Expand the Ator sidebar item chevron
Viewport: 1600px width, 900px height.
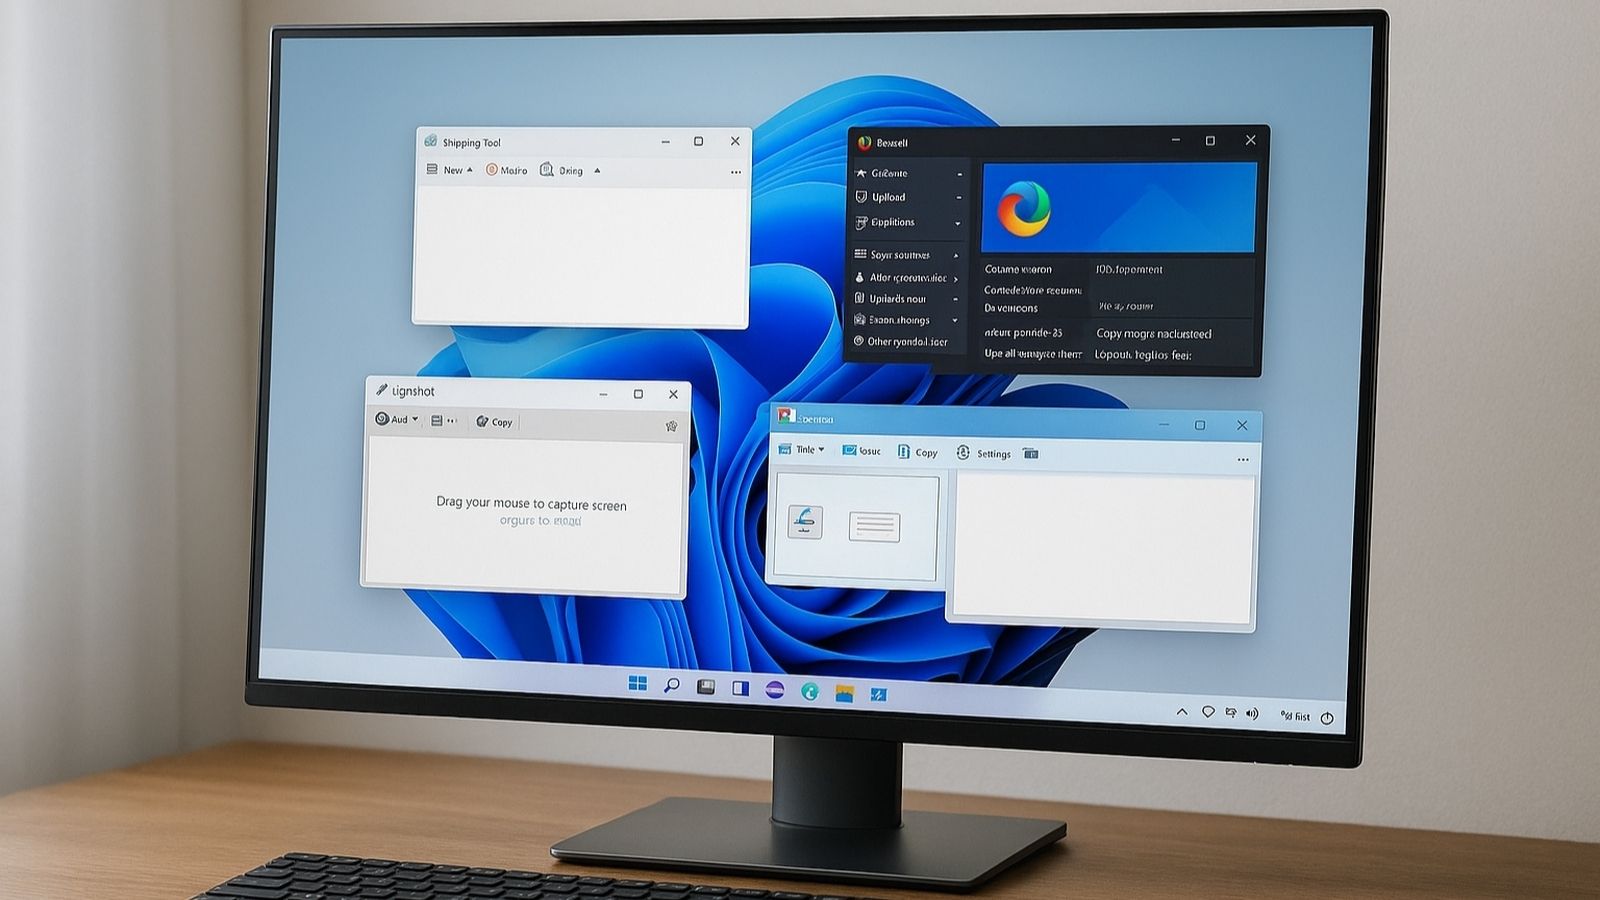[956, 279]
